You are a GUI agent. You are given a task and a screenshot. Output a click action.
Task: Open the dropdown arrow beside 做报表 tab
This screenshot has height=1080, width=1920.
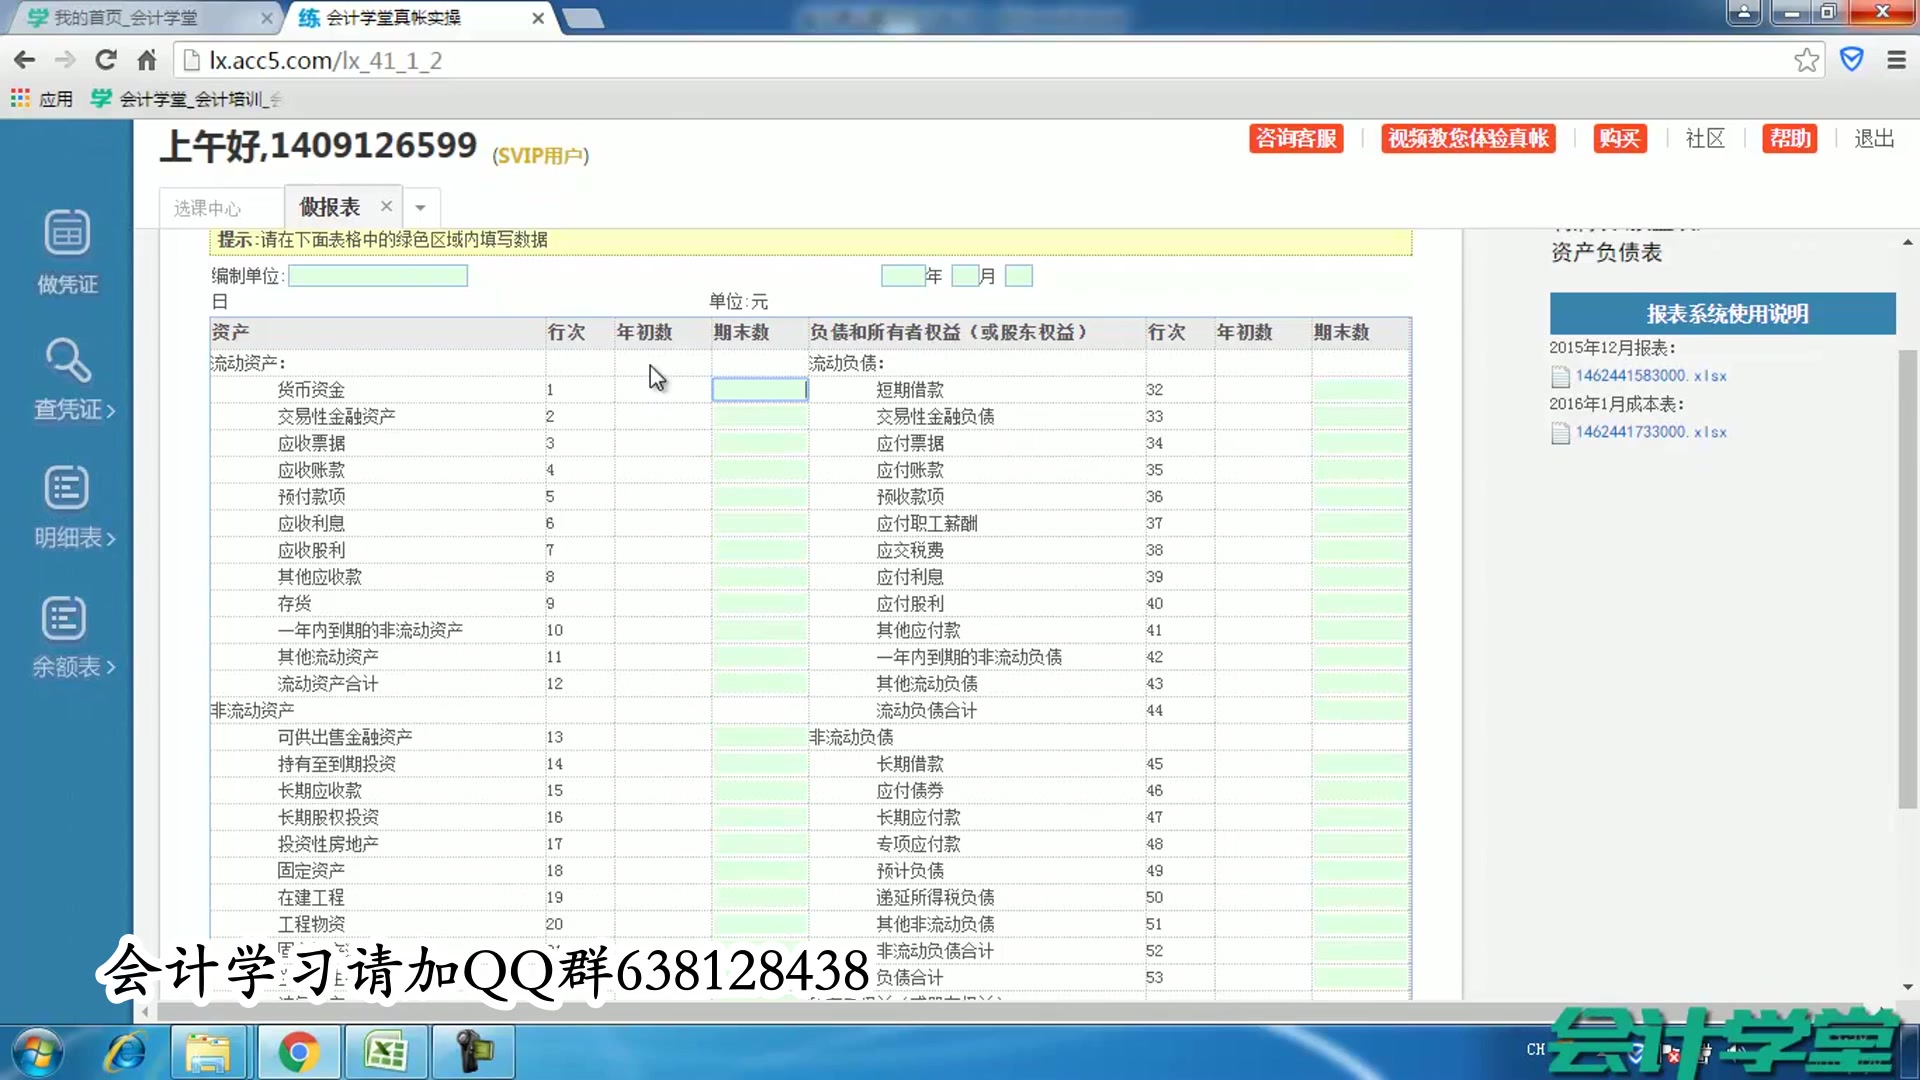[420, 207]
